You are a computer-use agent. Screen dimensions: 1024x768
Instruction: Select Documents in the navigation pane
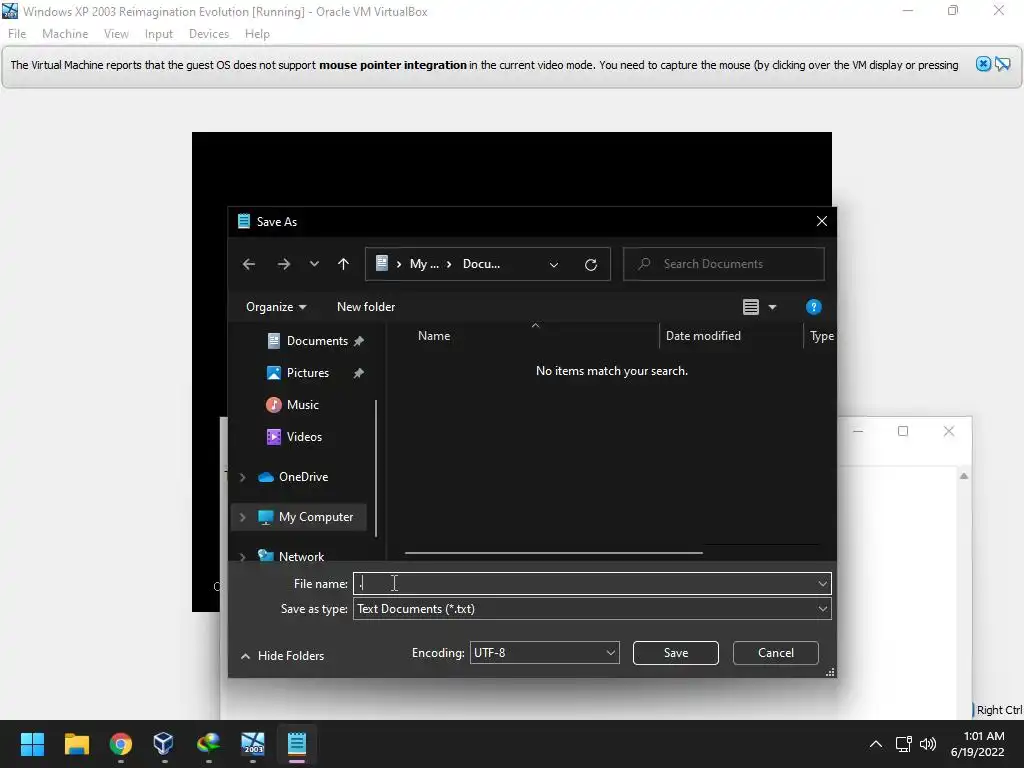(x=317, y=341)
